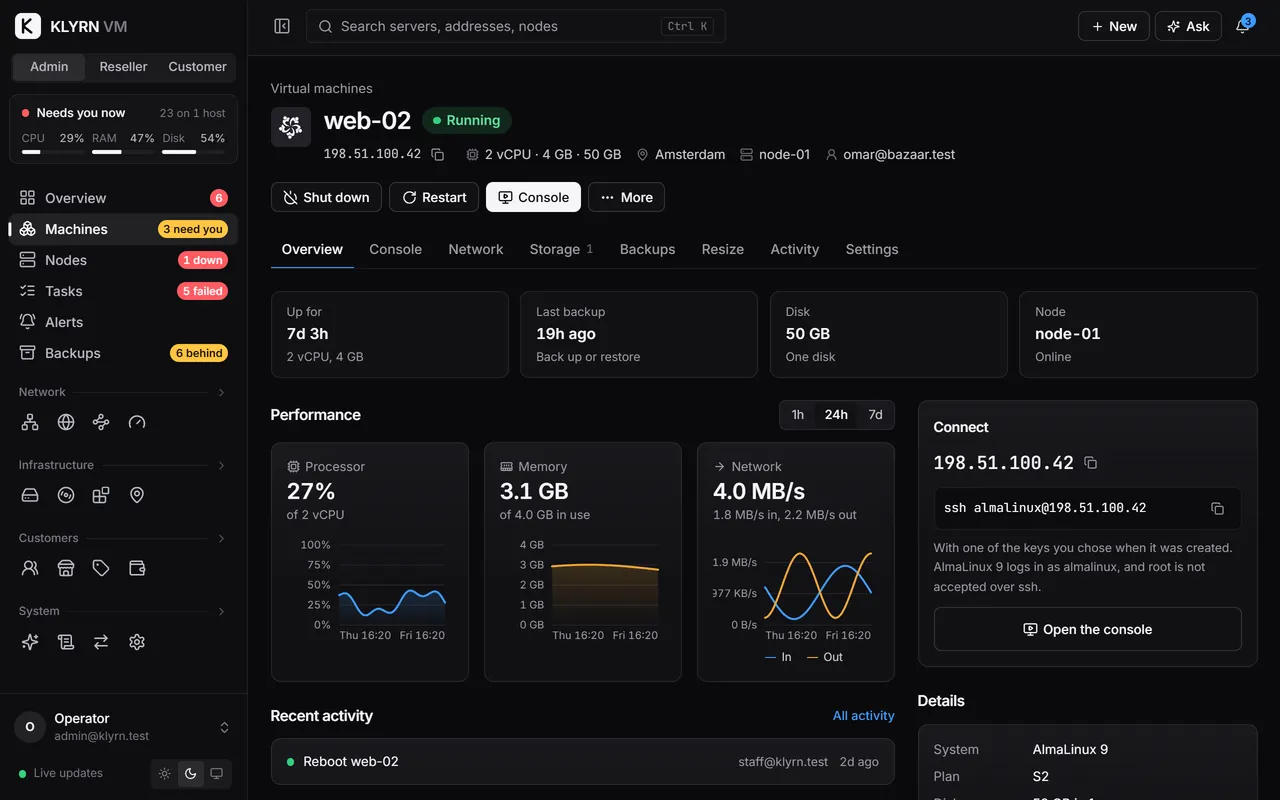Image resolution: width=1280 pixels, height=800 pixels.
Task: Restart the web-02 machine
Action: 434,197
